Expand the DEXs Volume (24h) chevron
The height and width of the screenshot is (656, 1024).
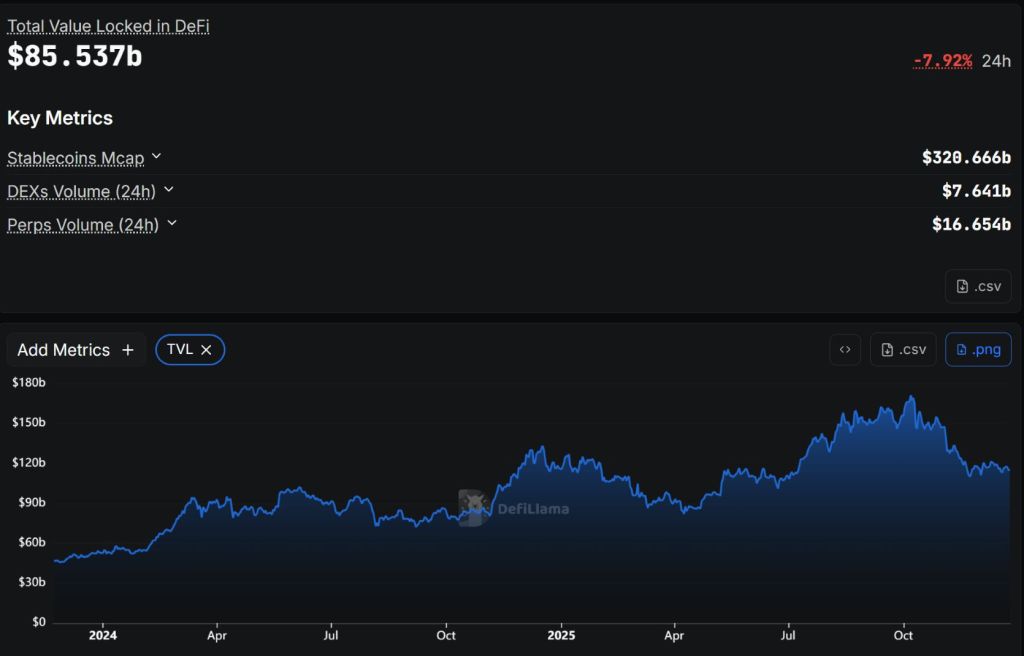[x=168, y=189]
